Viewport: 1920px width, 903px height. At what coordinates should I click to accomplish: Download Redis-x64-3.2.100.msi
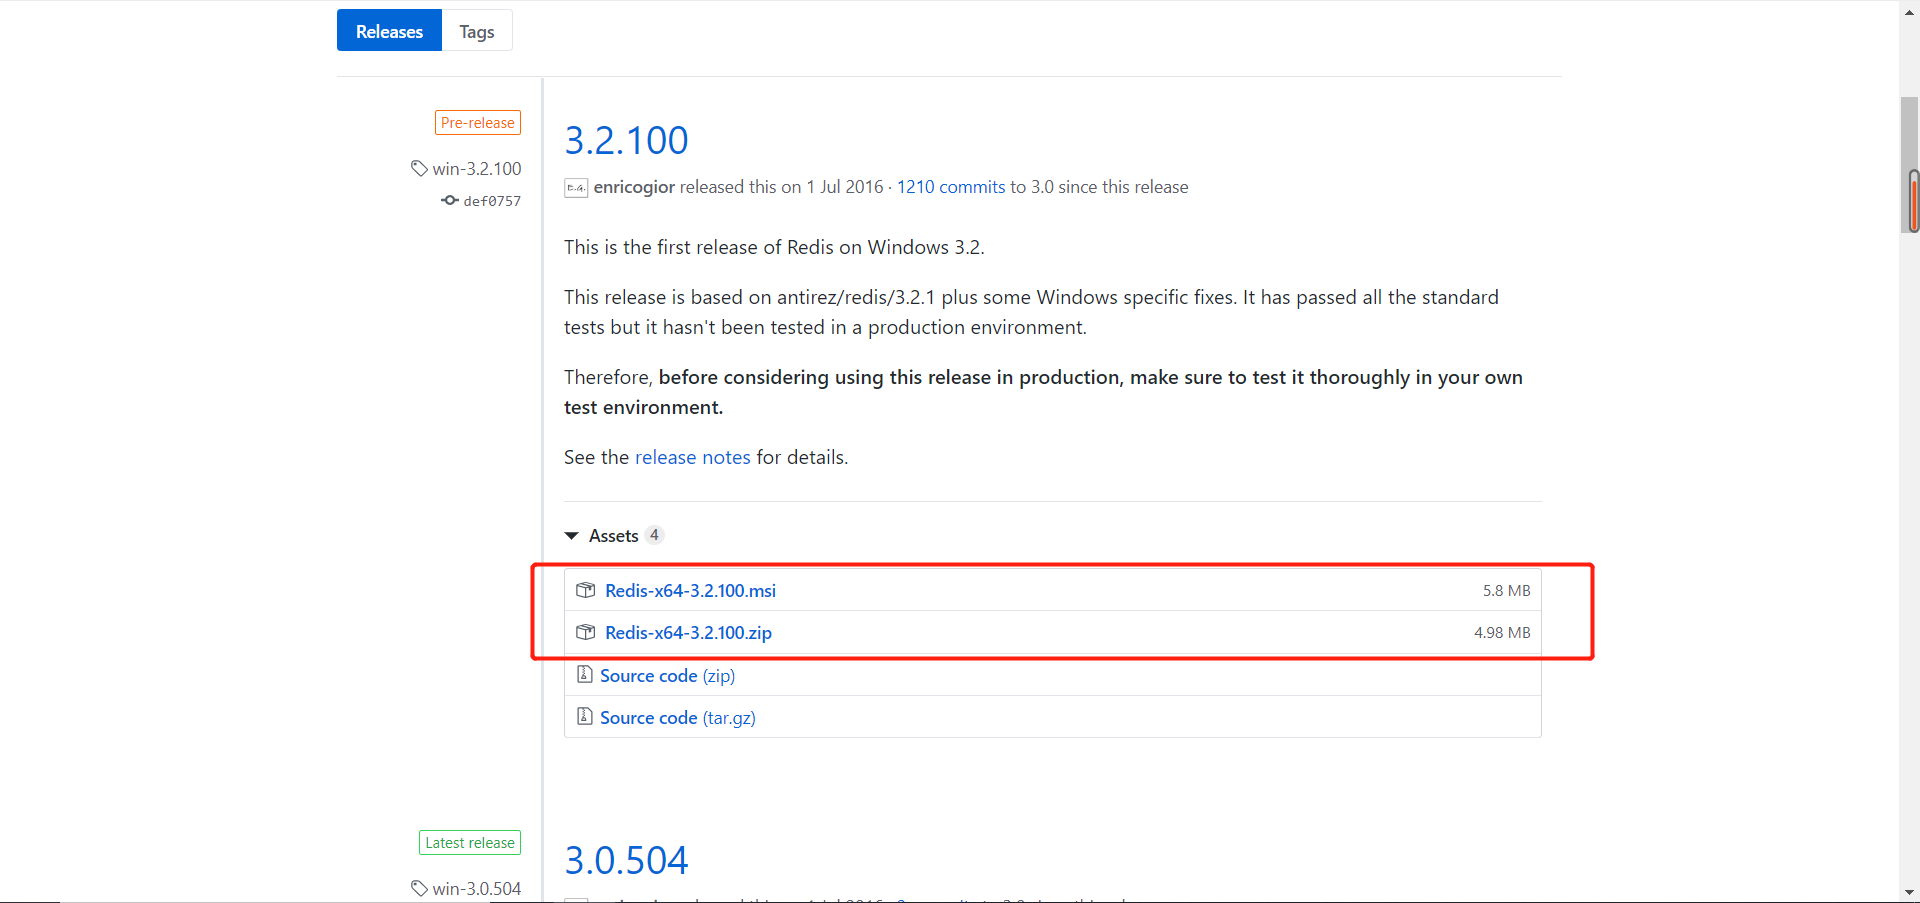click(690, 591)
